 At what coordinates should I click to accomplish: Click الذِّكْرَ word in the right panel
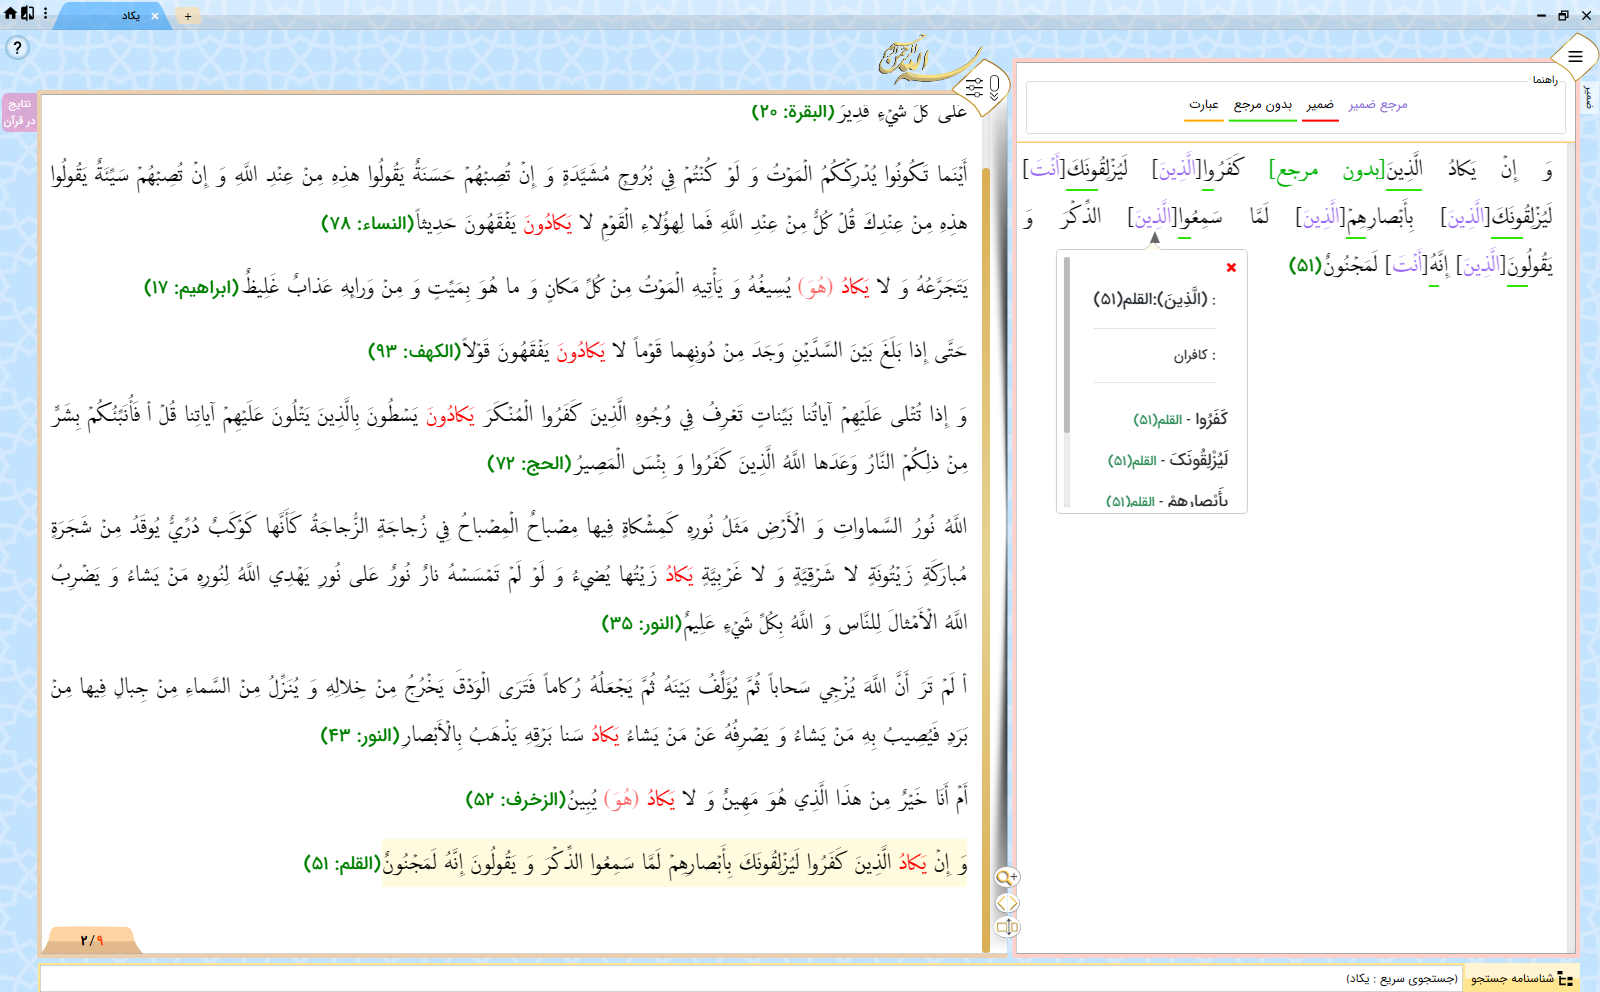coord(1081,216)
